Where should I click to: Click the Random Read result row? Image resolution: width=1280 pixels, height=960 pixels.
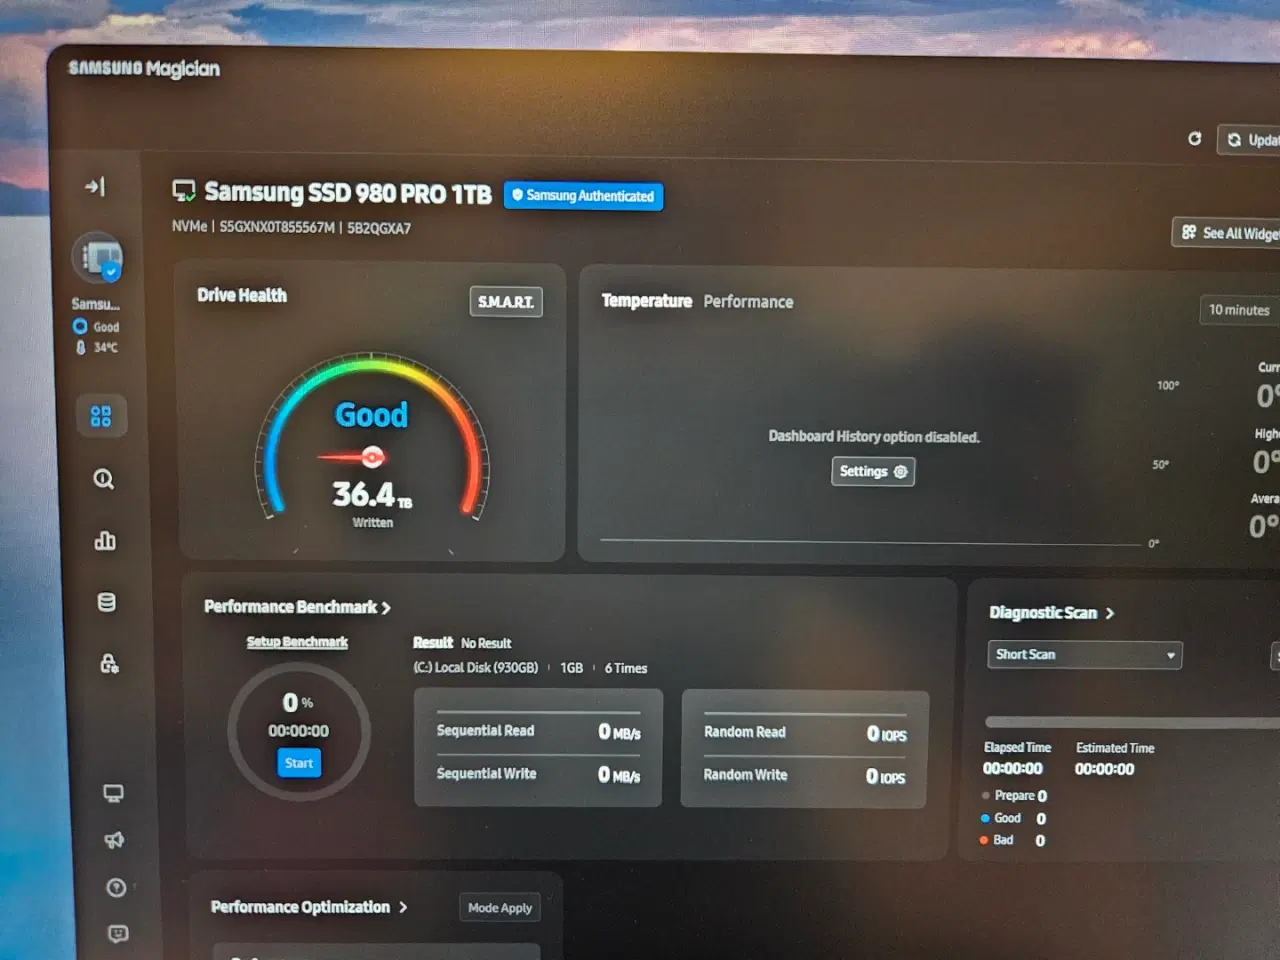pos(805,733)
